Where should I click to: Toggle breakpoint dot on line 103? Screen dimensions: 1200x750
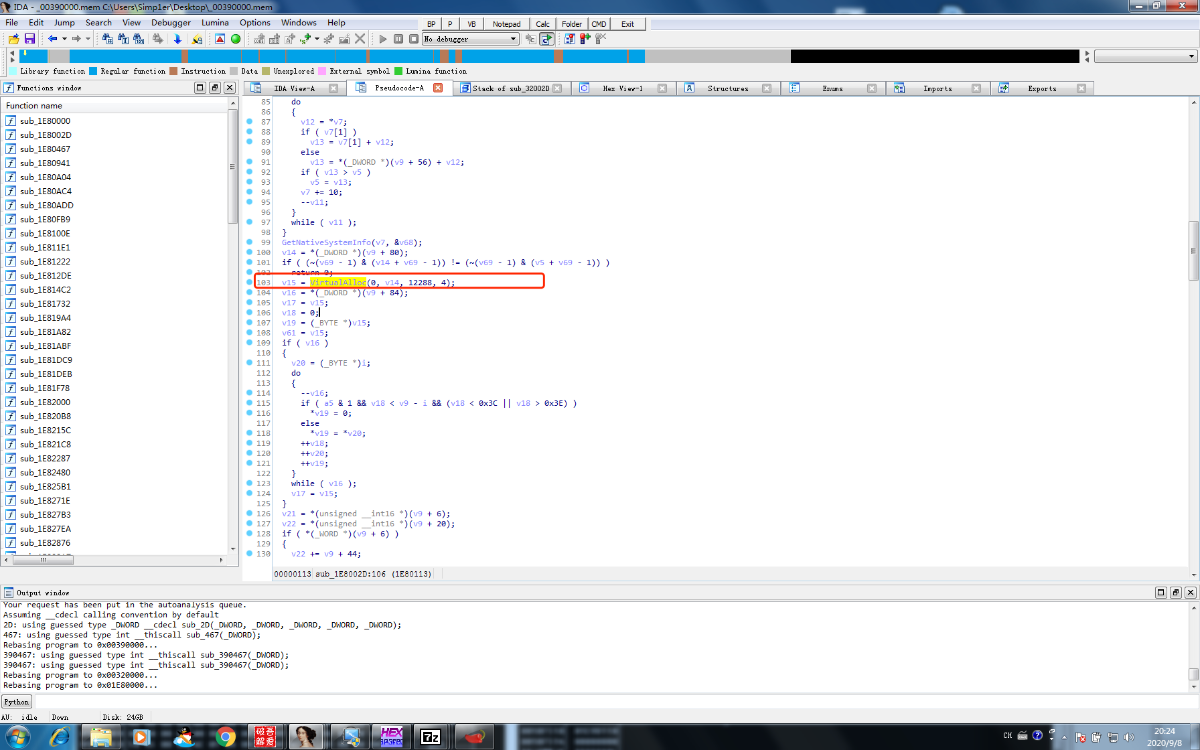pyautogui.click(x=249, y=283)
